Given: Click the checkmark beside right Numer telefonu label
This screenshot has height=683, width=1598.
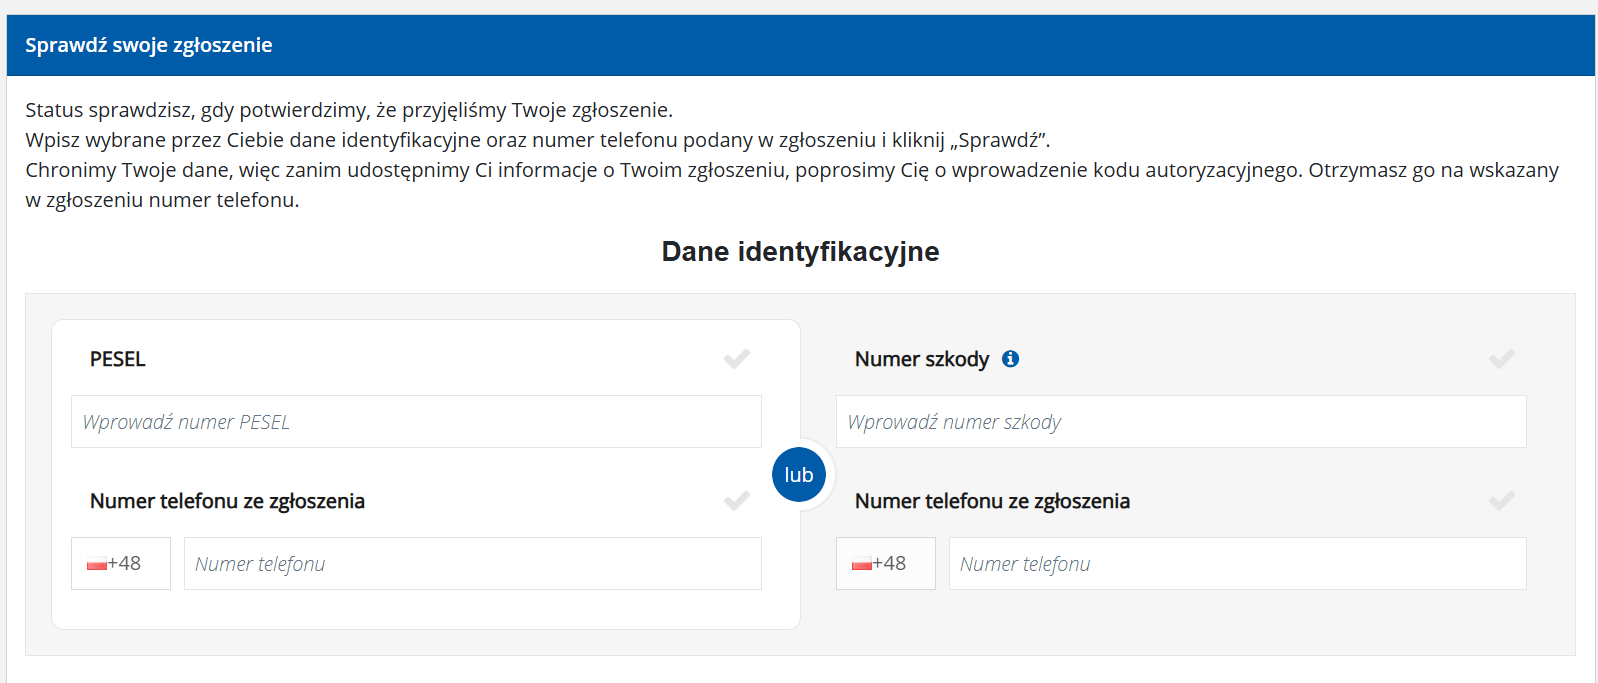Looking at the screenshot, I should (1501, 500).
